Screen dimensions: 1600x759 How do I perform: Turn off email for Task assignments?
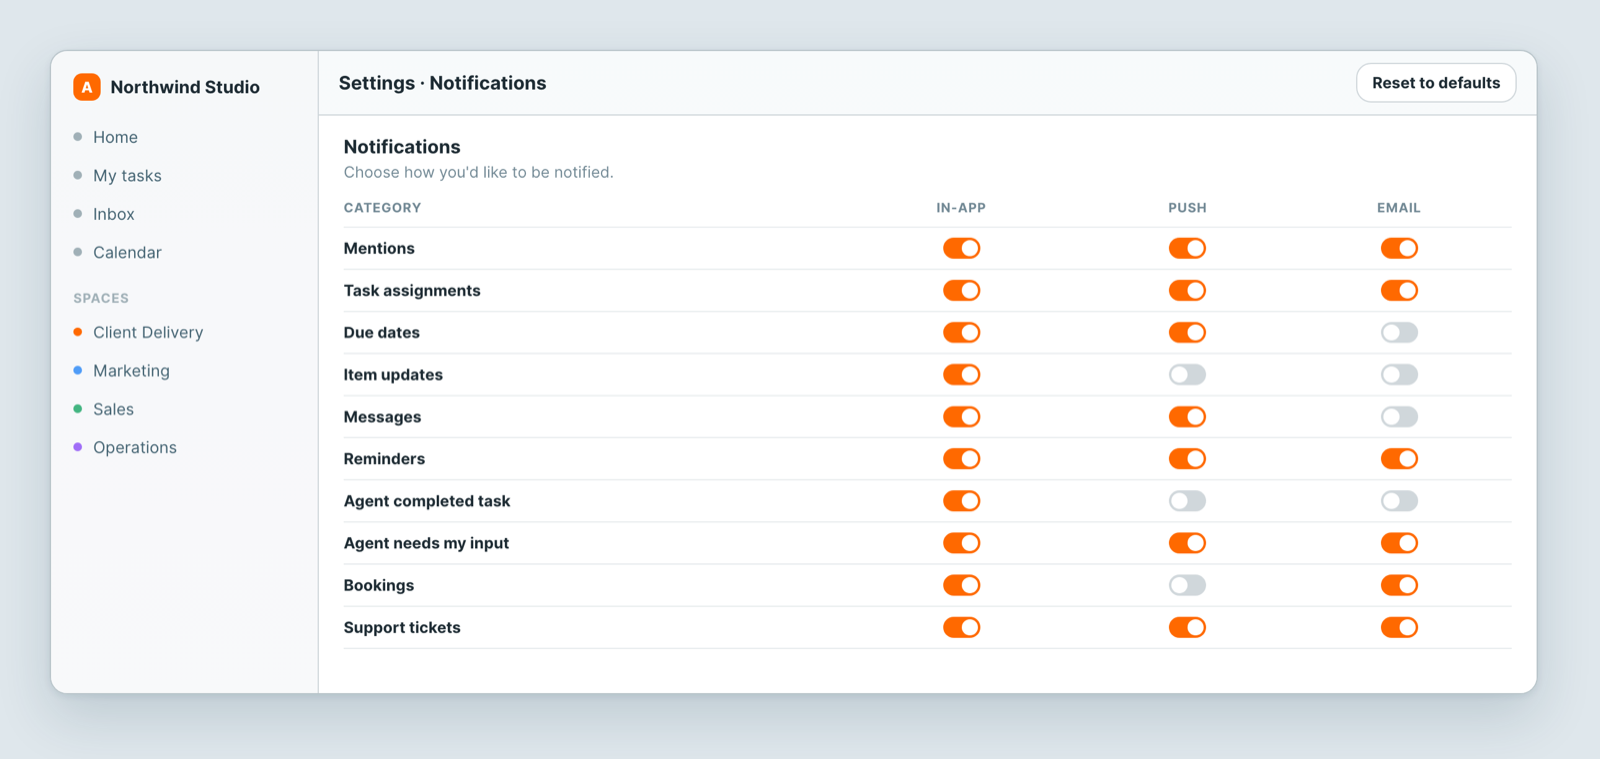1400,291
